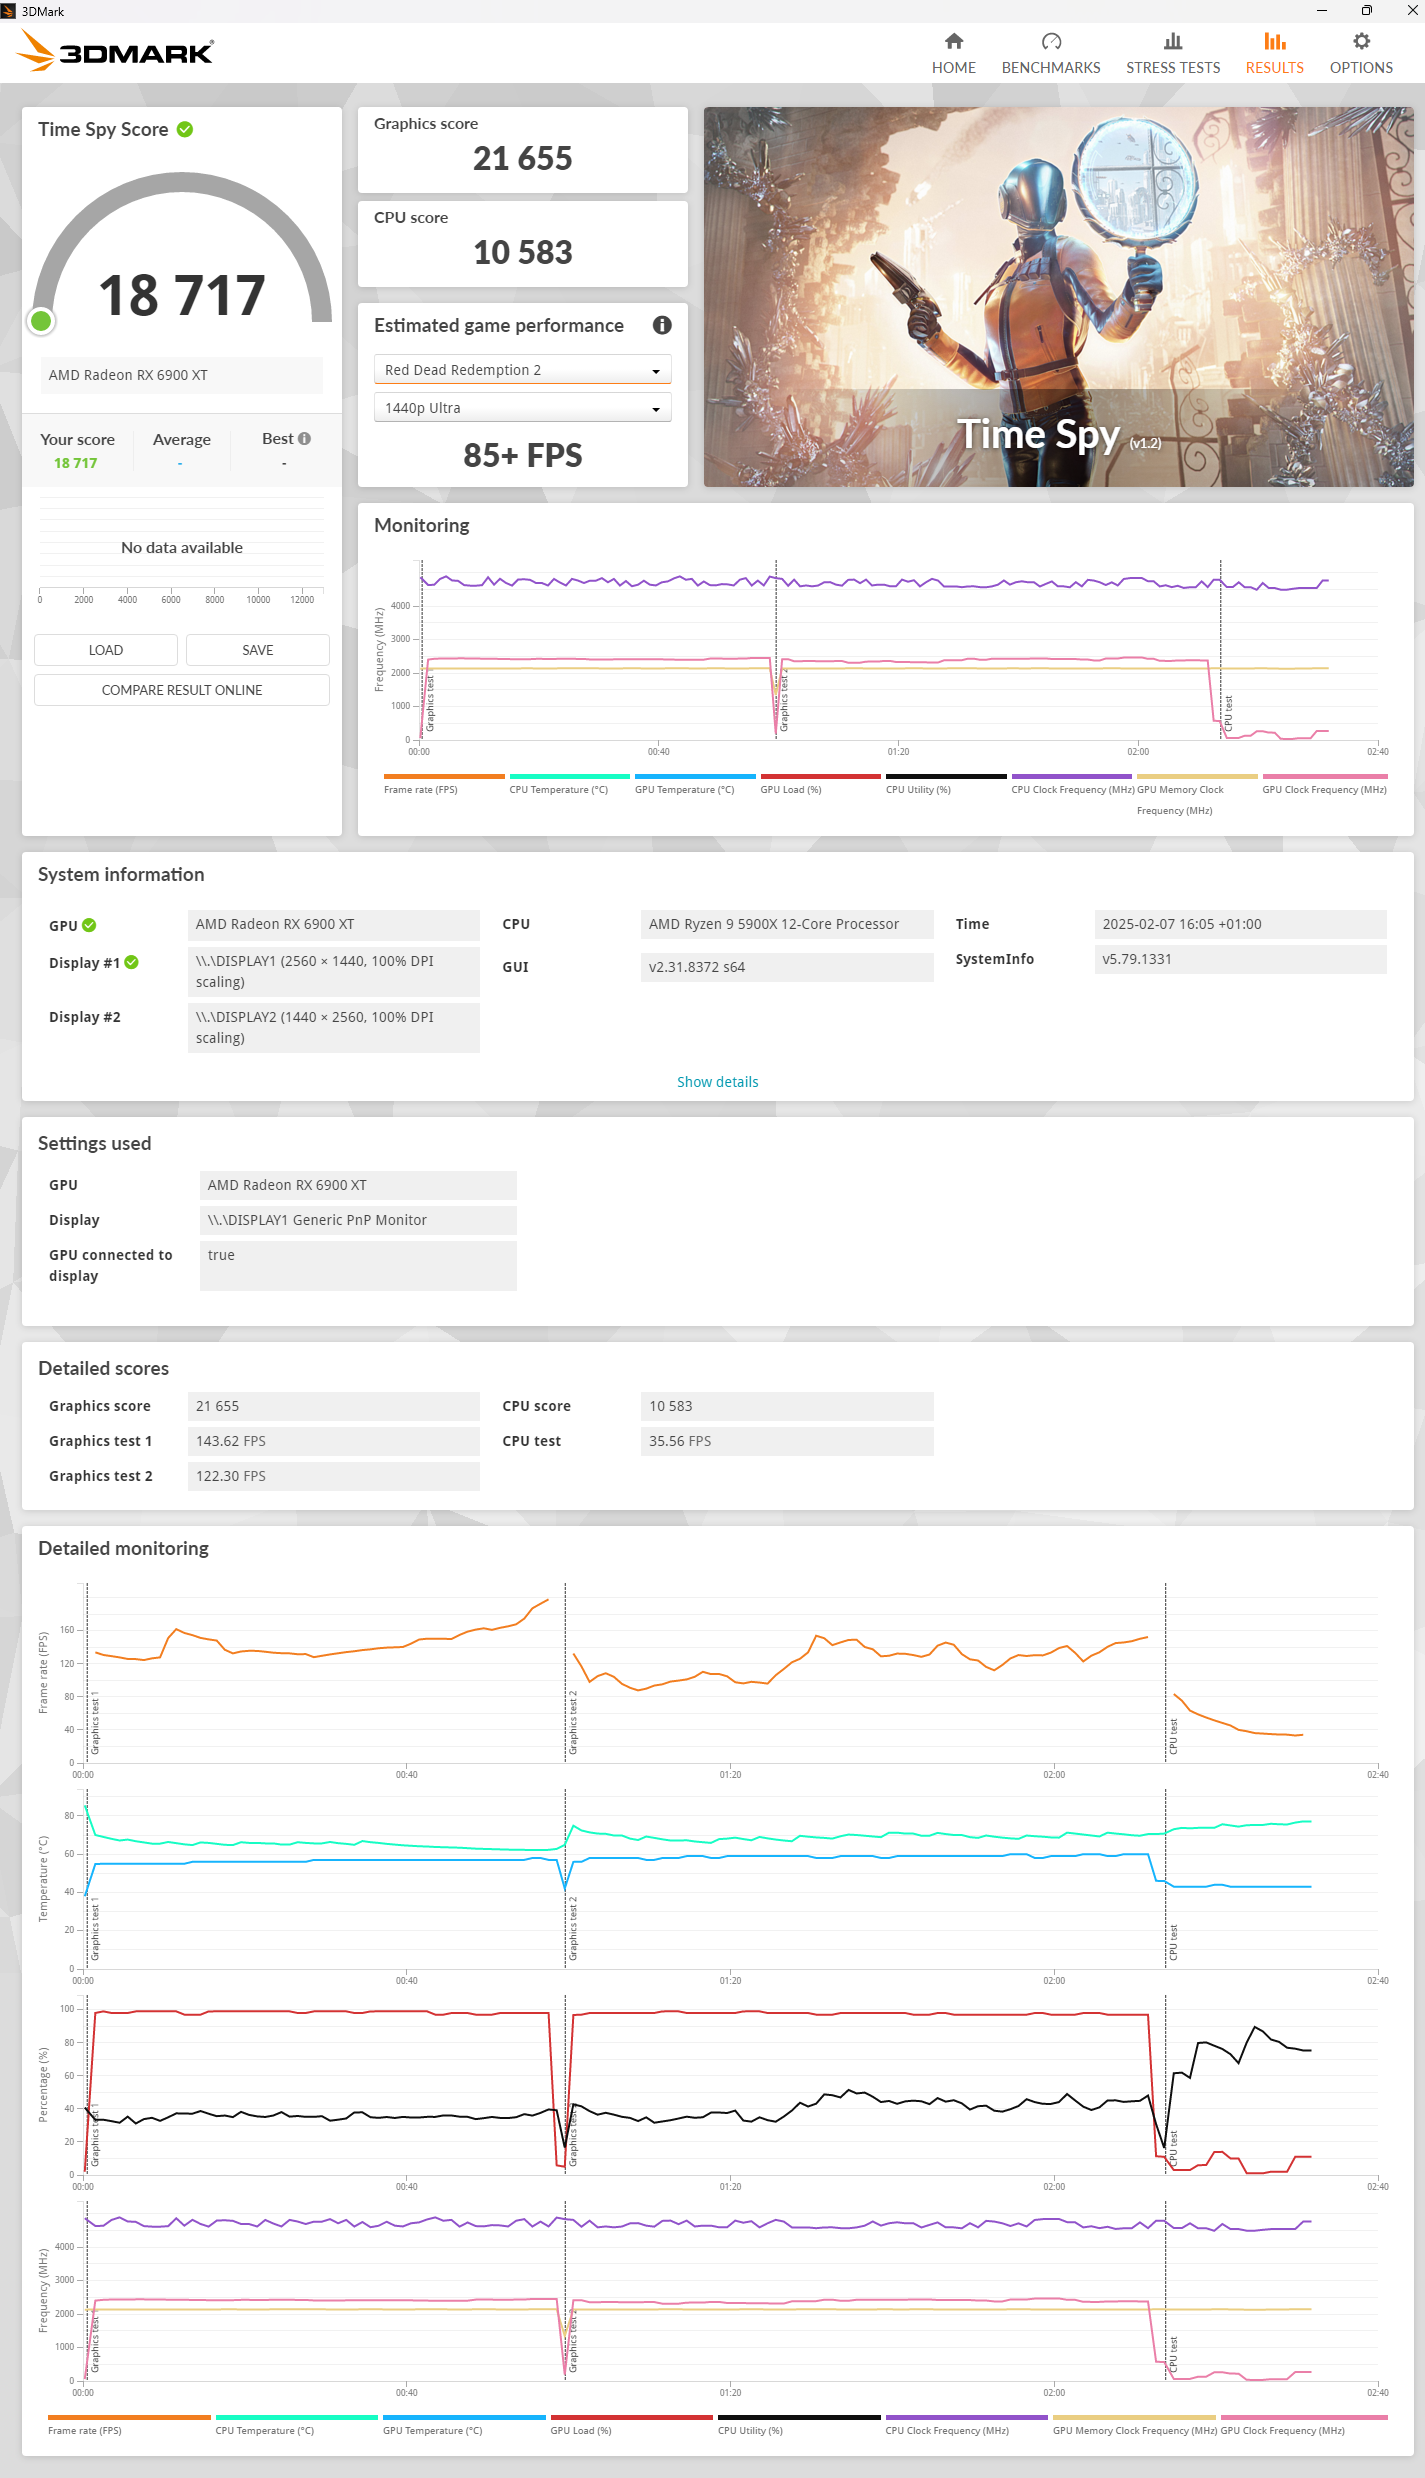Switch to the RESULTS tab label

1274,68
